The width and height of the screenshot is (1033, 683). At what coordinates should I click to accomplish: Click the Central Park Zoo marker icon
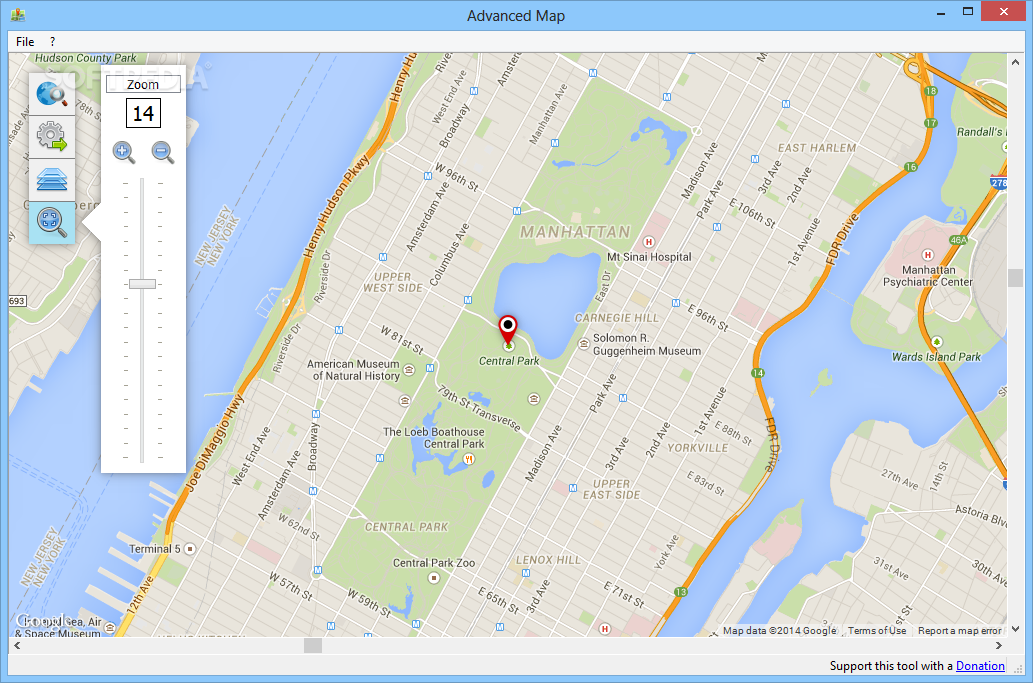point(433,578)
